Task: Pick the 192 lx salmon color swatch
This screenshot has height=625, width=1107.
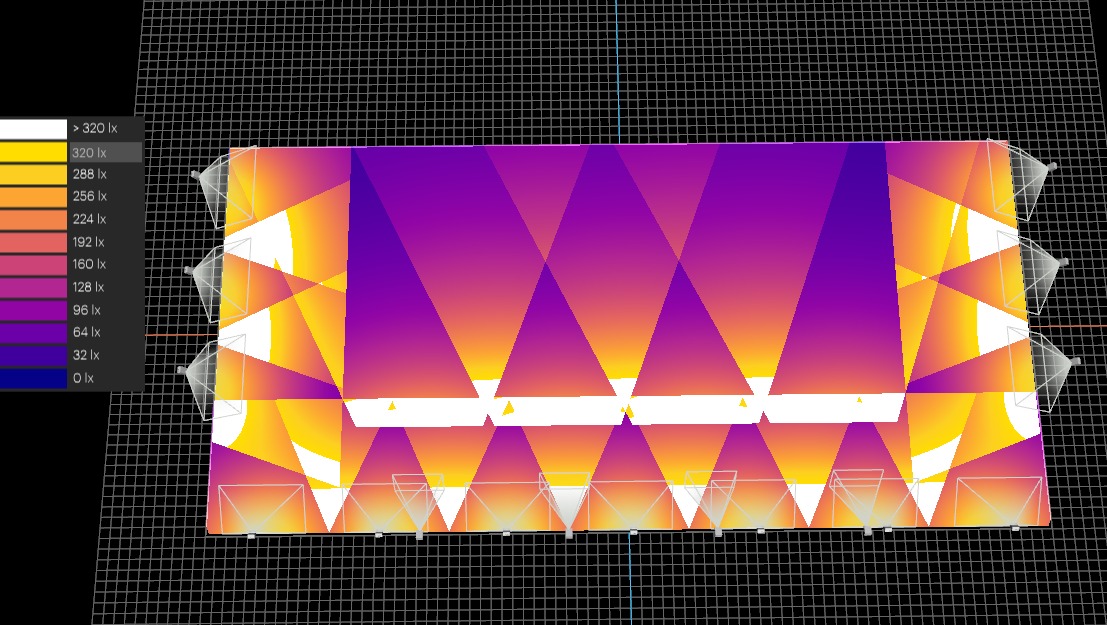Action: (x=32, y=242)
